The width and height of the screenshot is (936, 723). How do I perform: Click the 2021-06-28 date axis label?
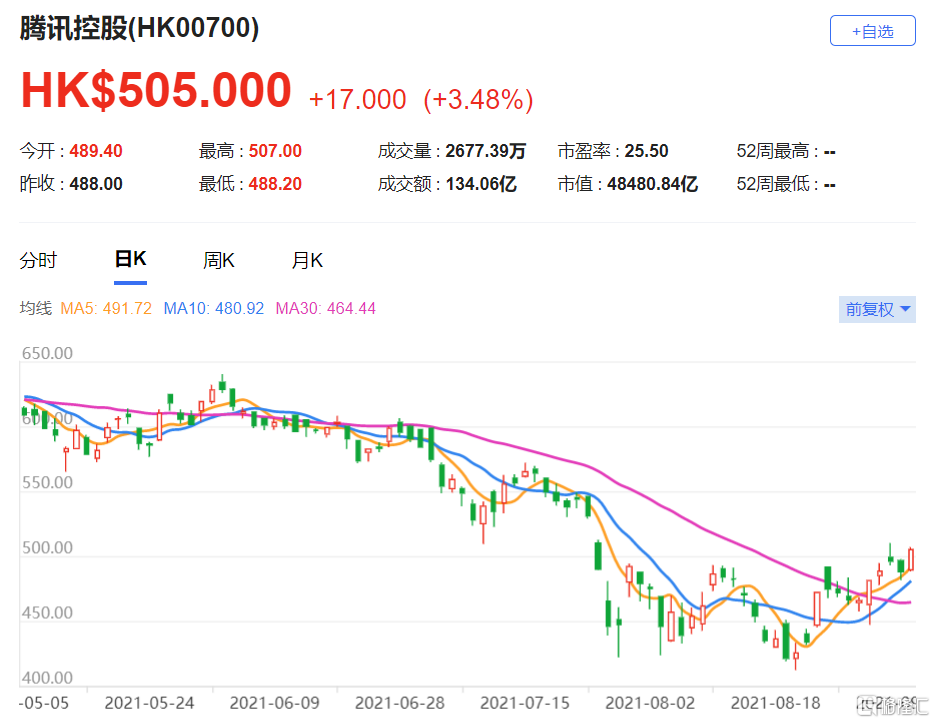(x=400, y=703)
